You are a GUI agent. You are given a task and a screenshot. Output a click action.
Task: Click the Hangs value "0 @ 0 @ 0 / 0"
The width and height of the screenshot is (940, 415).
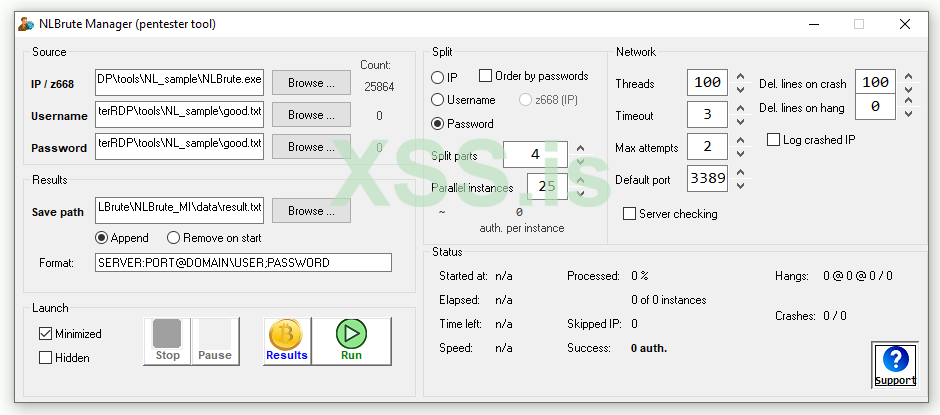(858, 276)
